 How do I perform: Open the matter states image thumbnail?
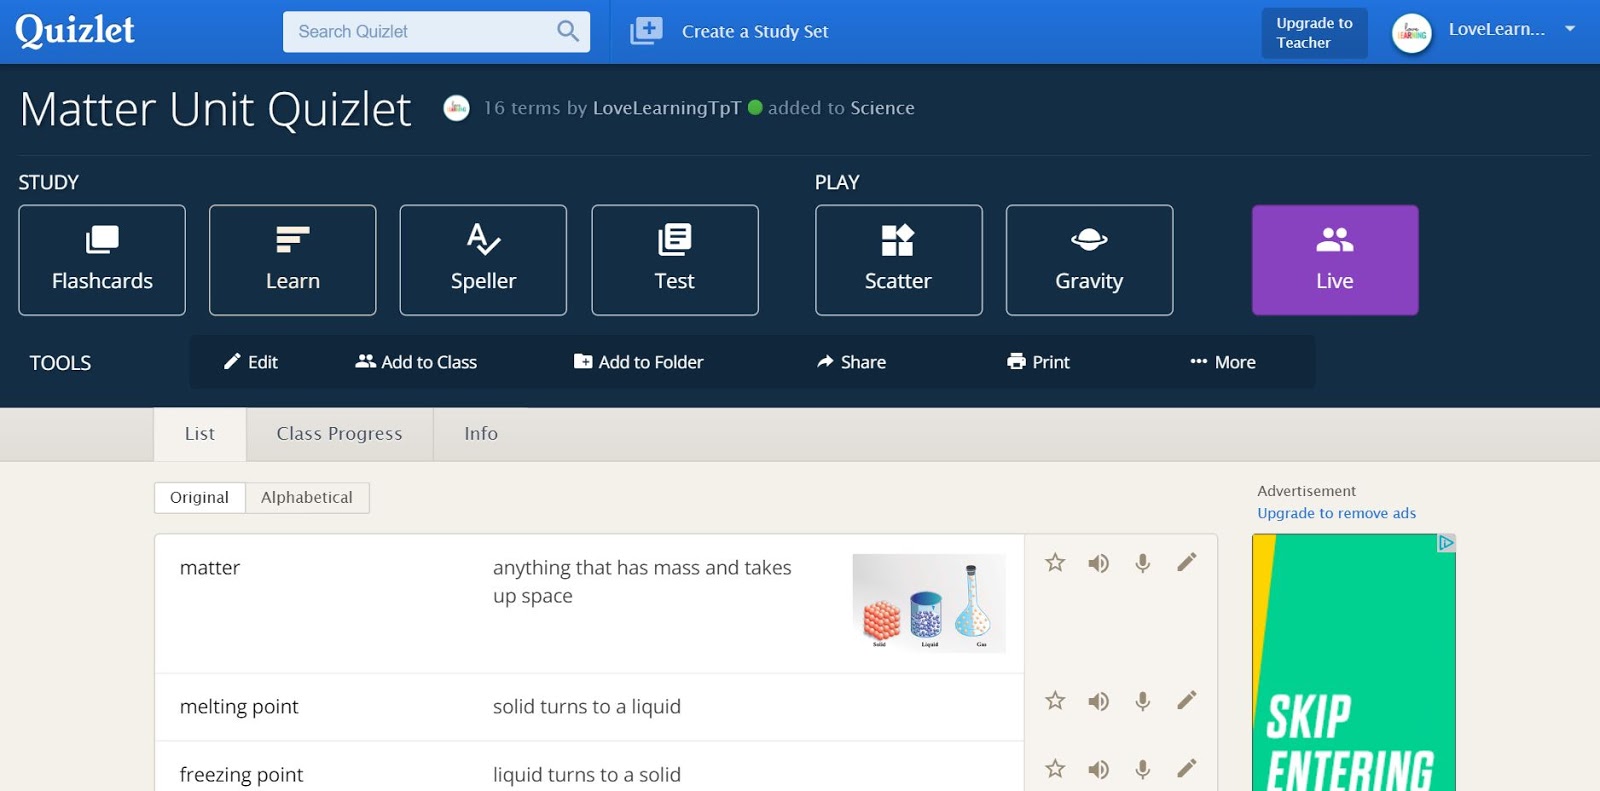[929, 602]
